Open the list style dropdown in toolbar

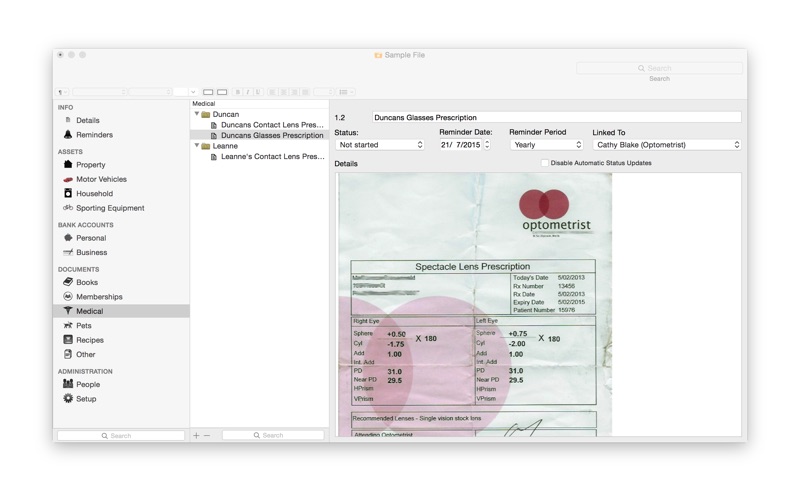347,92
